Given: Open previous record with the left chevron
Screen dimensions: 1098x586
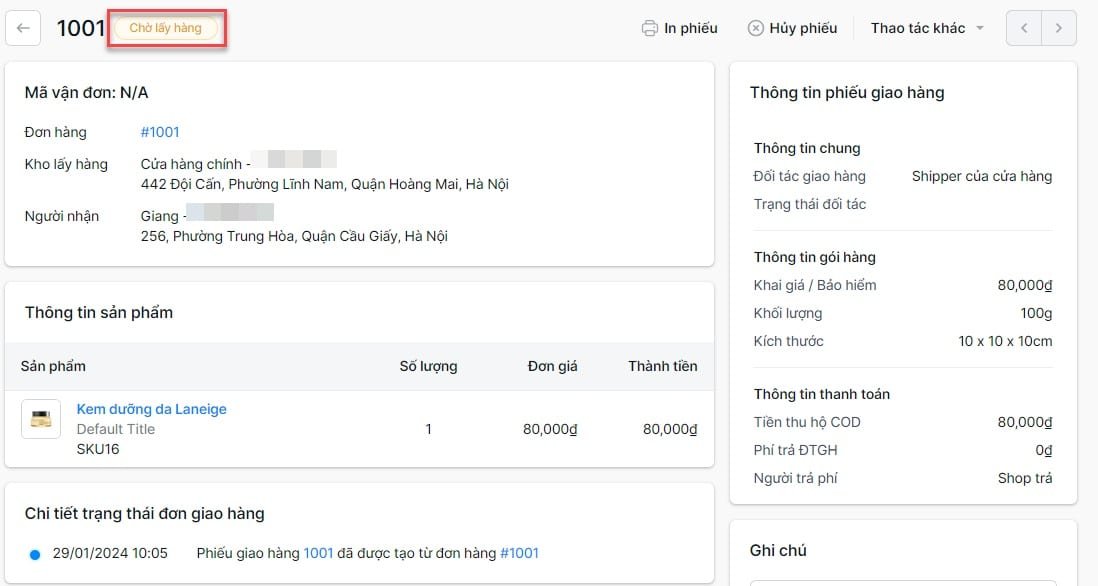Looking at the screenshot, I should tap(1022, 28).
